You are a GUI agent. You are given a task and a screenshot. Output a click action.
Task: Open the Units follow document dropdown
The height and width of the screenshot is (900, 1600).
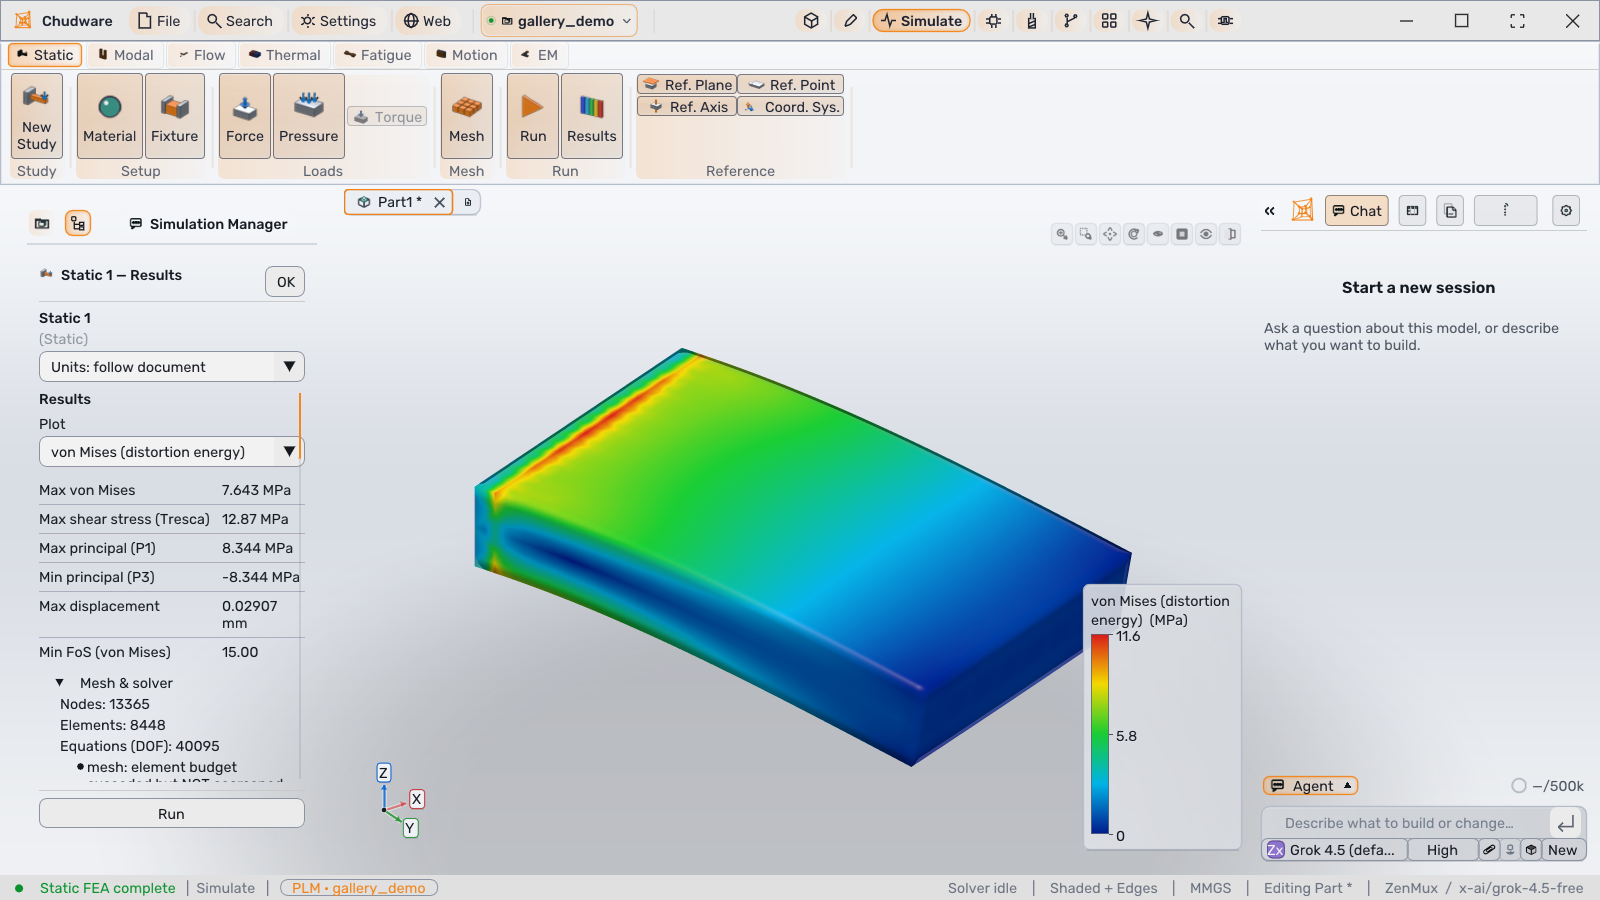click(x=172, y=367)
